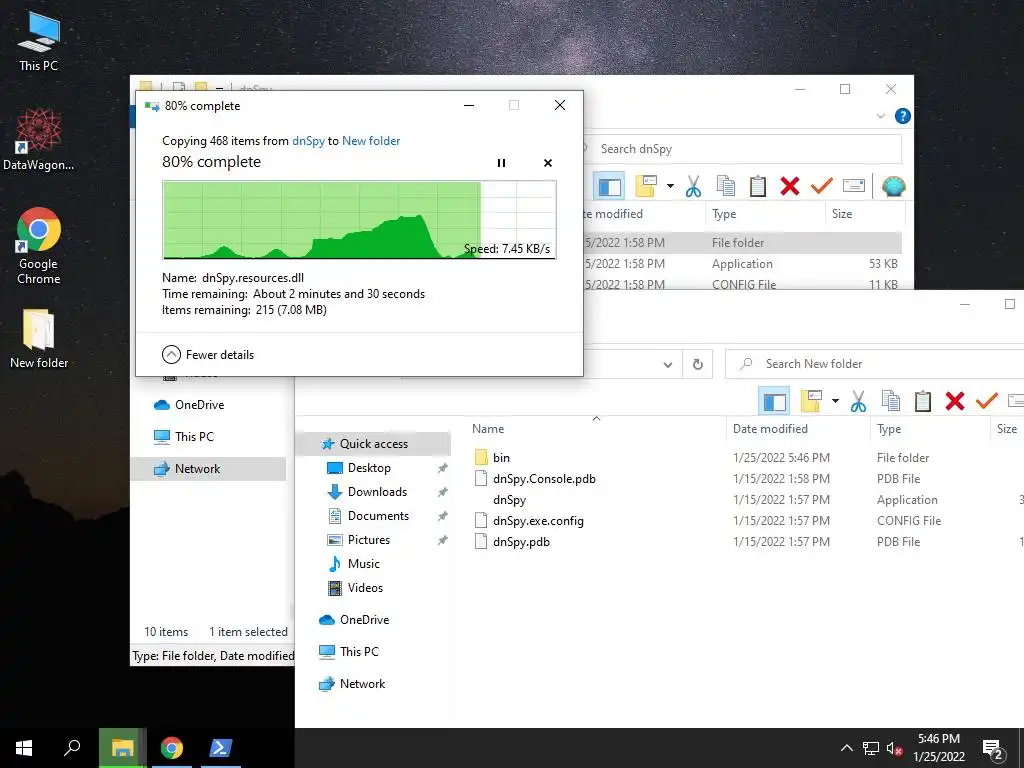Cancel the copy with the small X
The image size is (1024, 768).
pos(548,163)
